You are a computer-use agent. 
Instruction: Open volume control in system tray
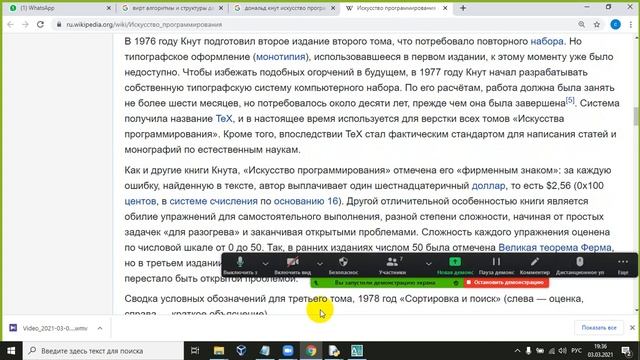click(562, 351)
